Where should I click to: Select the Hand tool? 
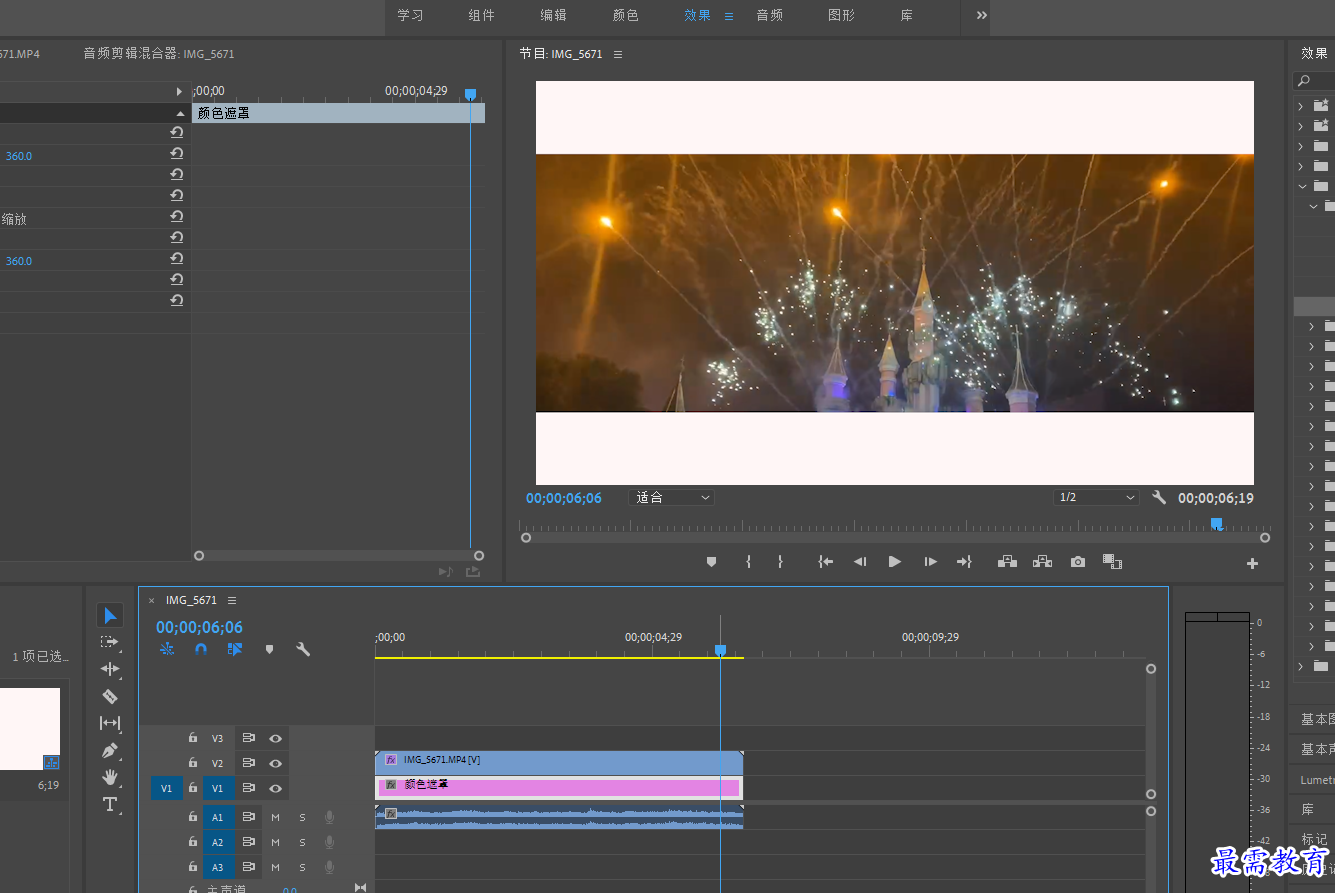coord(110,777)
